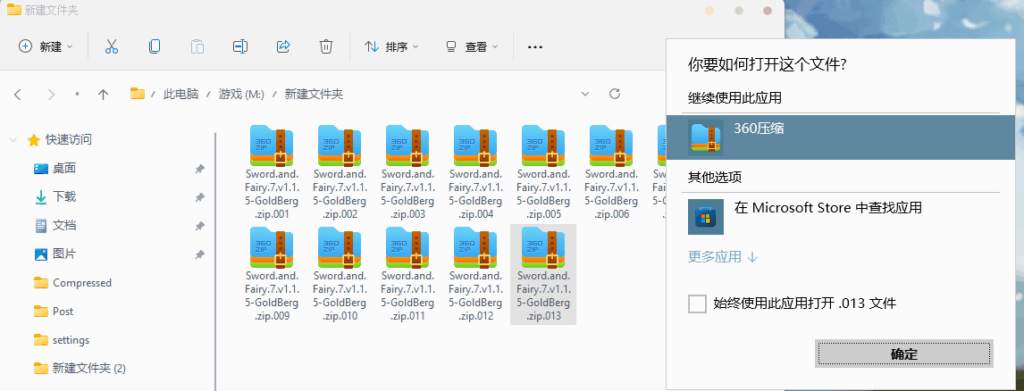Viewport: 1024px width, 391px height.
Task: Click 游戏 (M:) in the address path
Action: click(x=241, y=94)
